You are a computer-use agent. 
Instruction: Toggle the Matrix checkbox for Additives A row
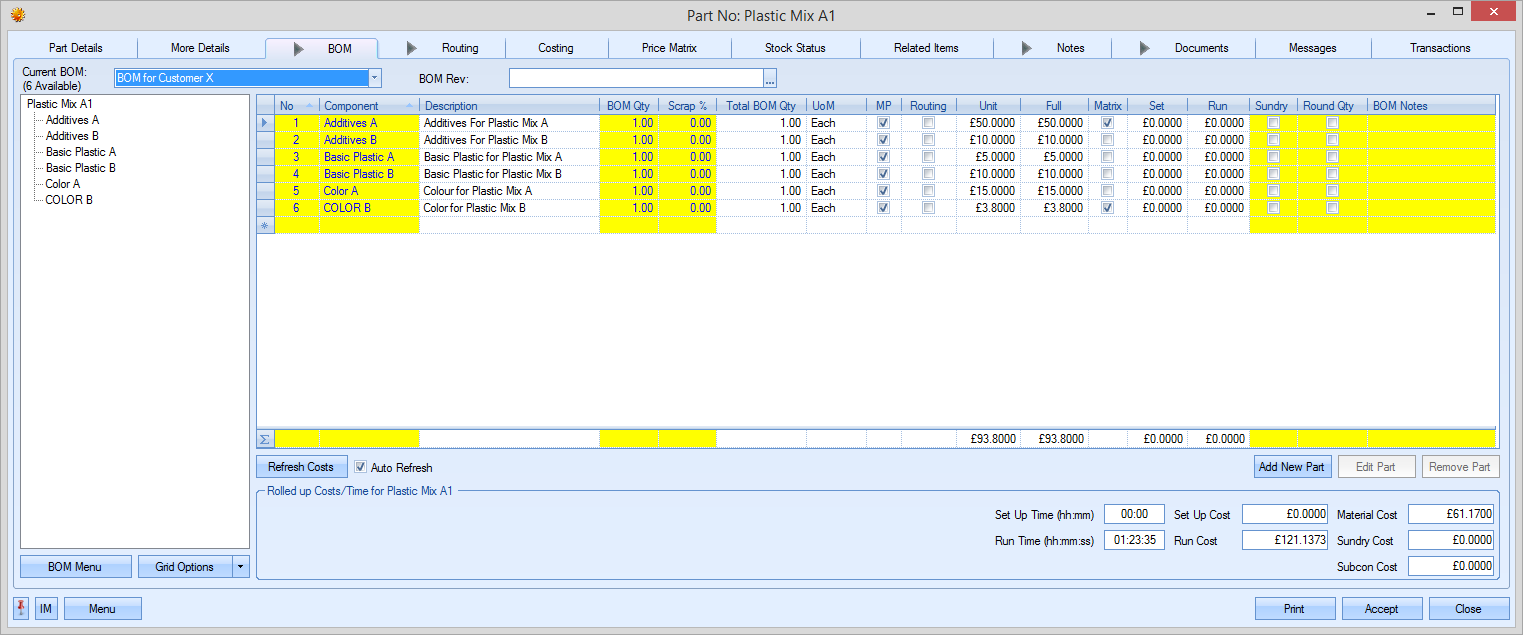(x=1107, y=123)
